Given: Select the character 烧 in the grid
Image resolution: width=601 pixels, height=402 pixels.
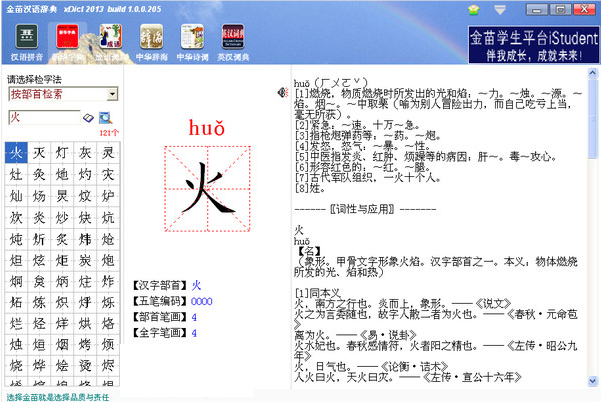Looking at the screenshot, I should click(x=16, y=366).
